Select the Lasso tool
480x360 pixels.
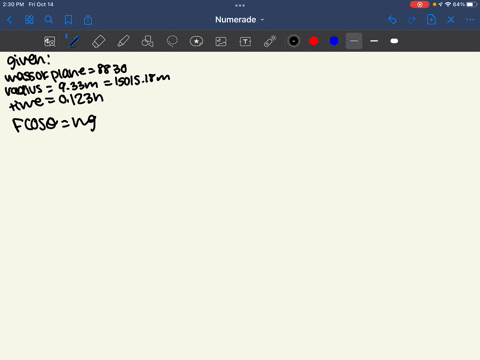tap(172, 41)
